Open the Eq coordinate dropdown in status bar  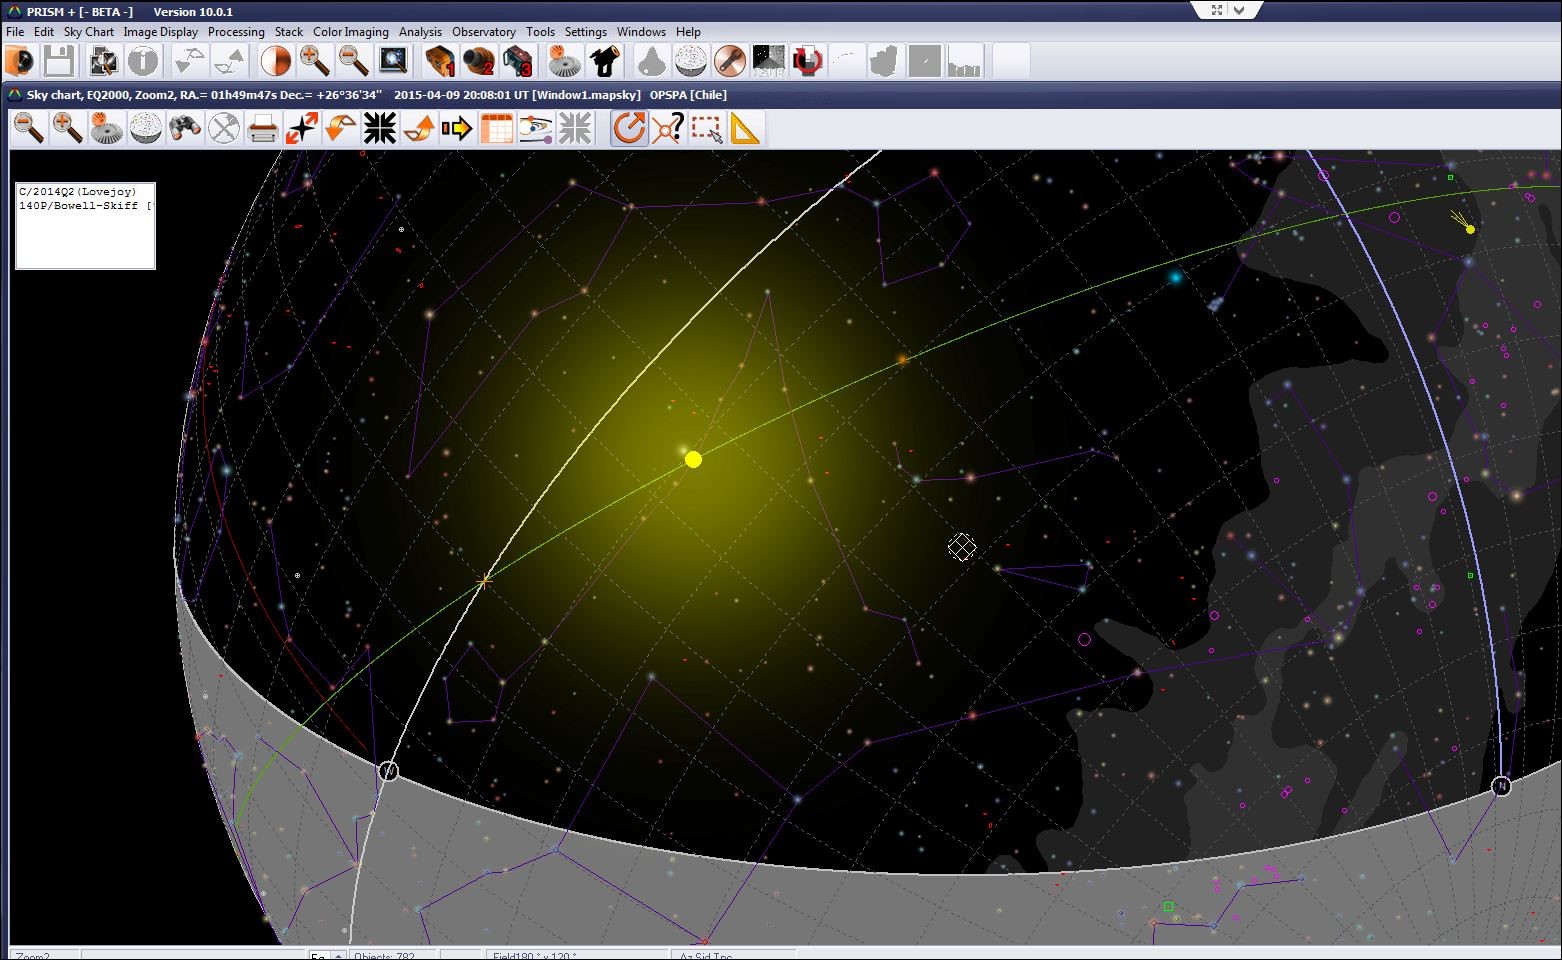(339, 955)
